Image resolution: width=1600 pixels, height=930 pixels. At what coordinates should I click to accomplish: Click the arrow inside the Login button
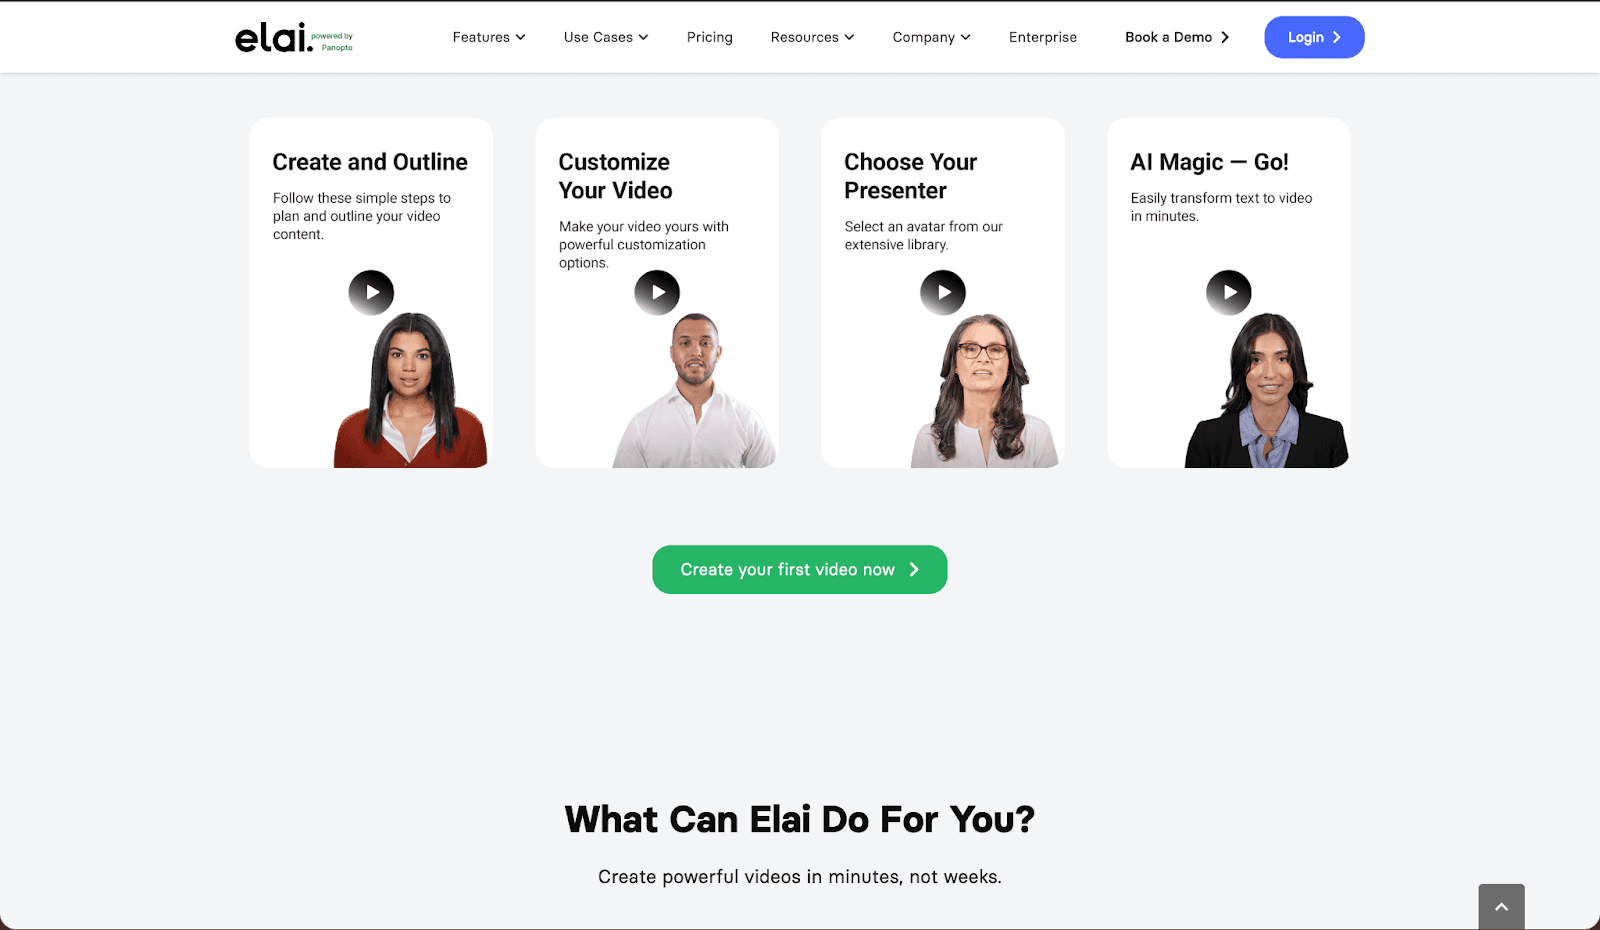tap(1337, 37)
